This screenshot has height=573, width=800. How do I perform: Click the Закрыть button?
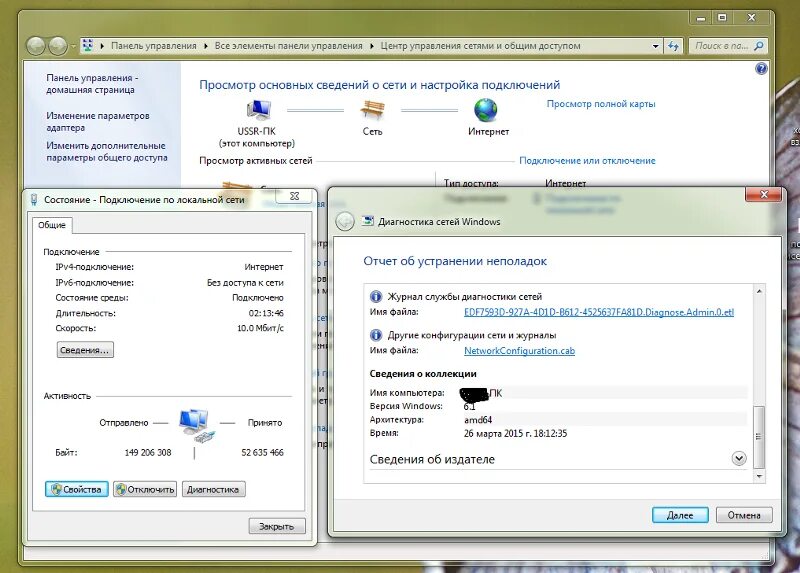(277, 526)
